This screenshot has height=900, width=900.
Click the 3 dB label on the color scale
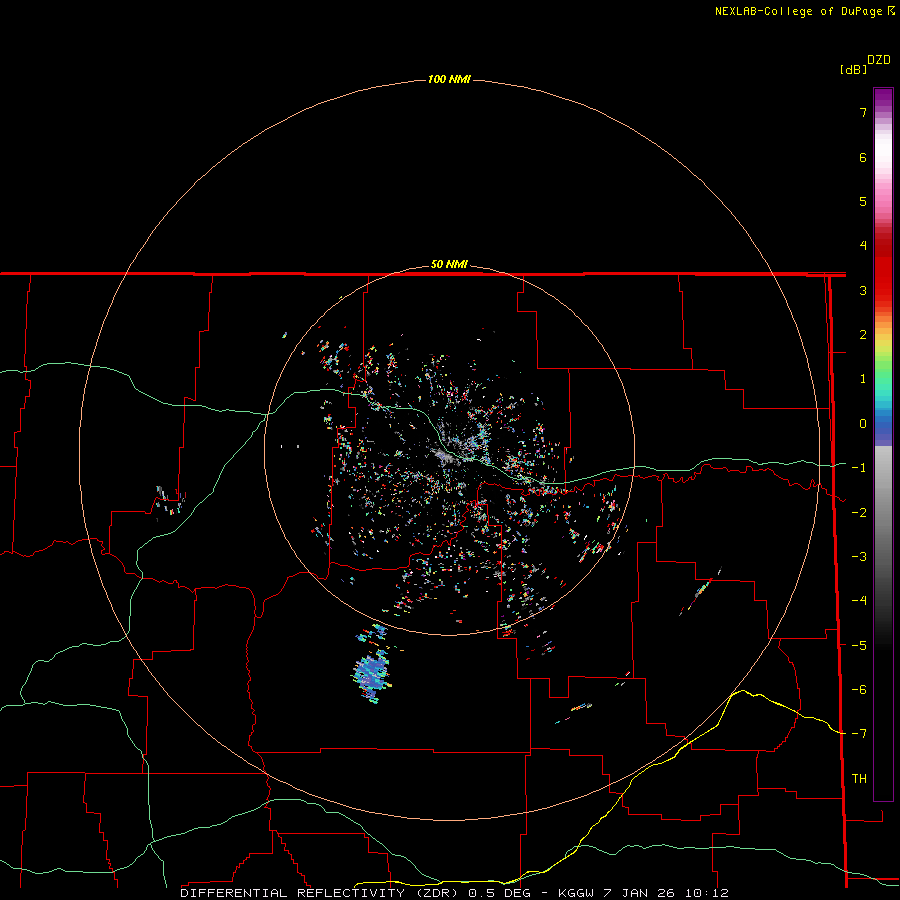pos(863,290)
